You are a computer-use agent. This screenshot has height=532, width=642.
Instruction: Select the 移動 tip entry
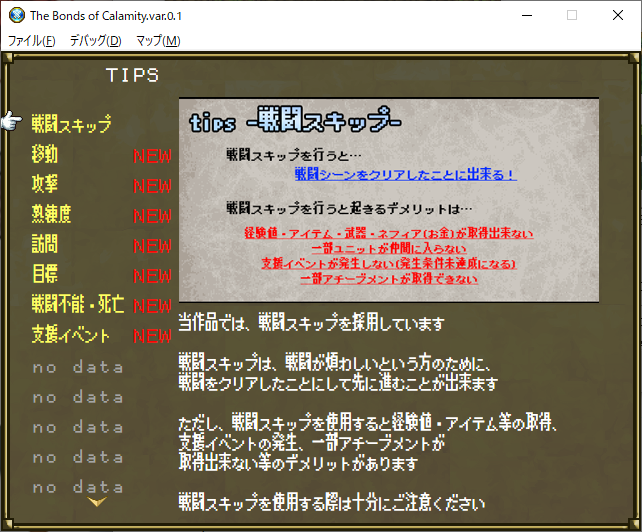coord(45,154)
